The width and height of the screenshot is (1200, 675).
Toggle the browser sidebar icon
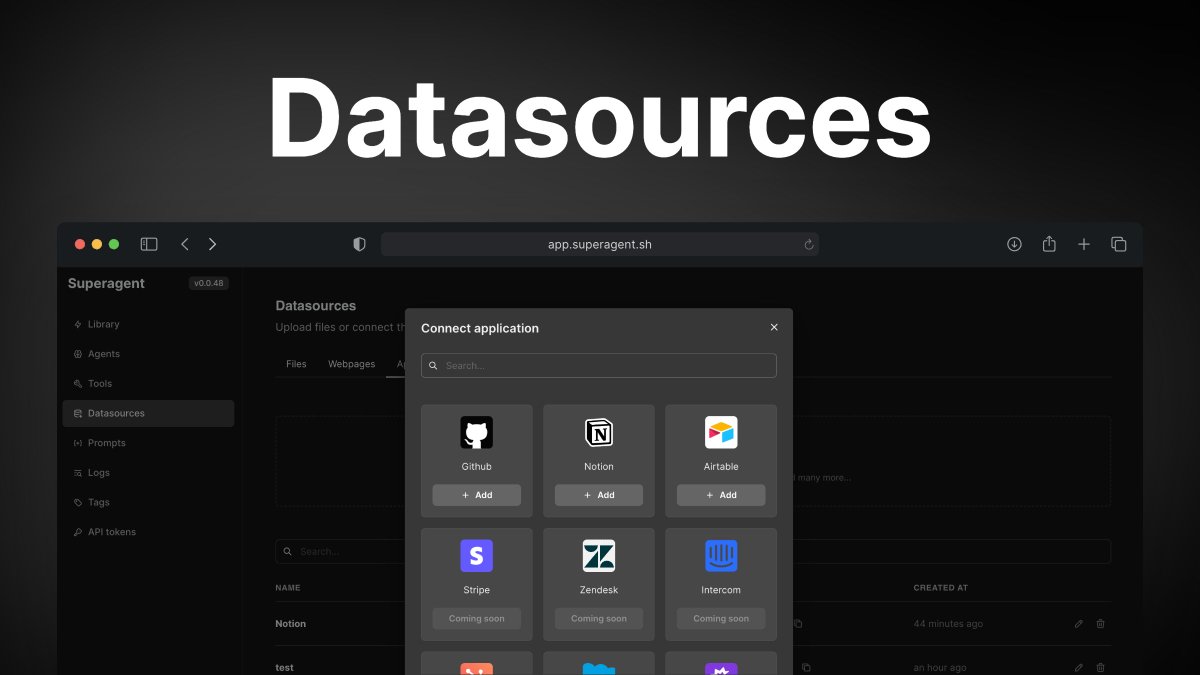[149, 244]
